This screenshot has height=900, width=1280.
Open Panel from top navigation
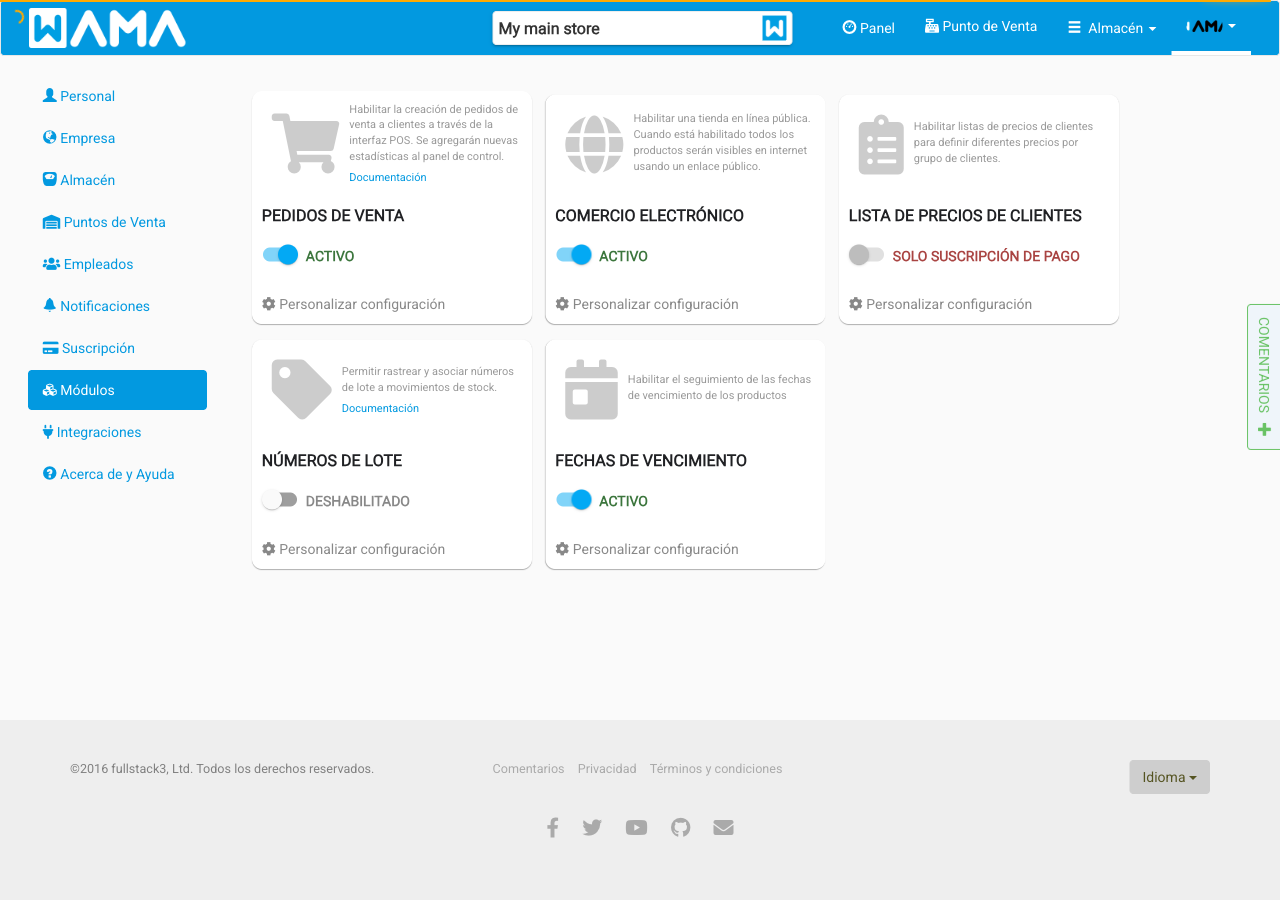click(x=869, y=28)
